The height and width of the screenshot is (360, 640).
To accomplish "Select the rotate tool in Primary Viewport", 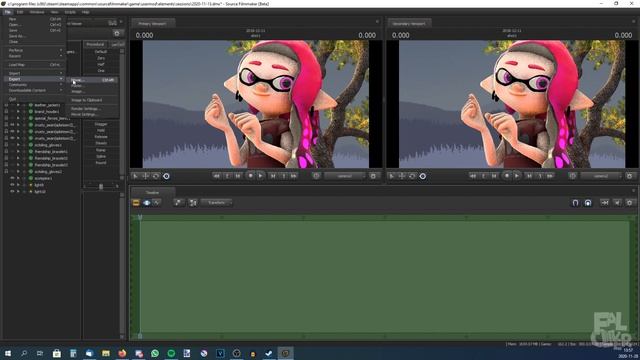I will pos(156,176).
